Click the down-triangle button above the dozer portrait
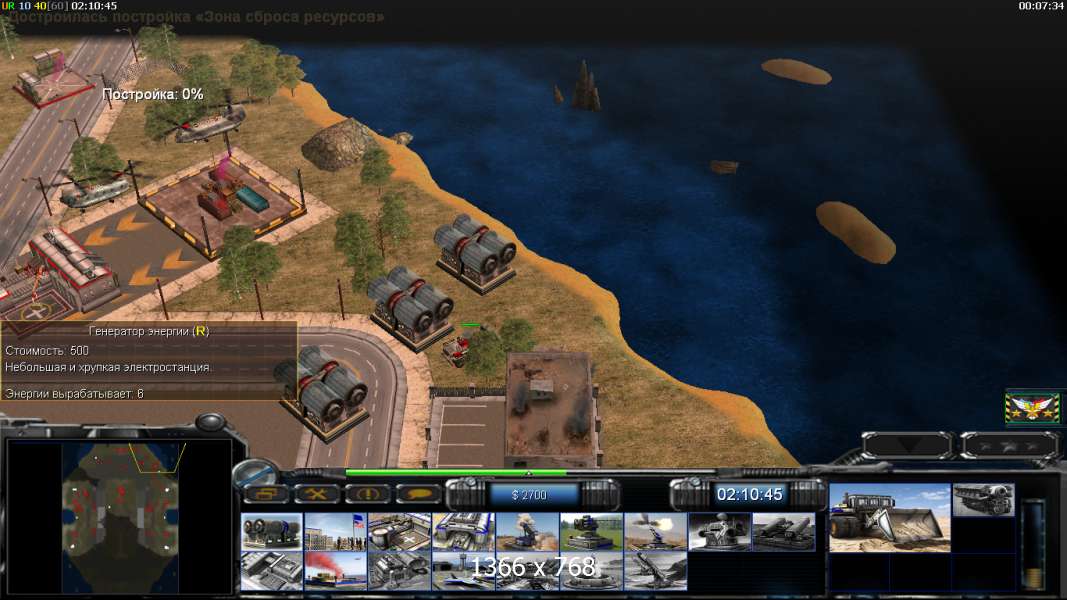The height and width of the screenshot is (600, 1067). click(908, 446)
